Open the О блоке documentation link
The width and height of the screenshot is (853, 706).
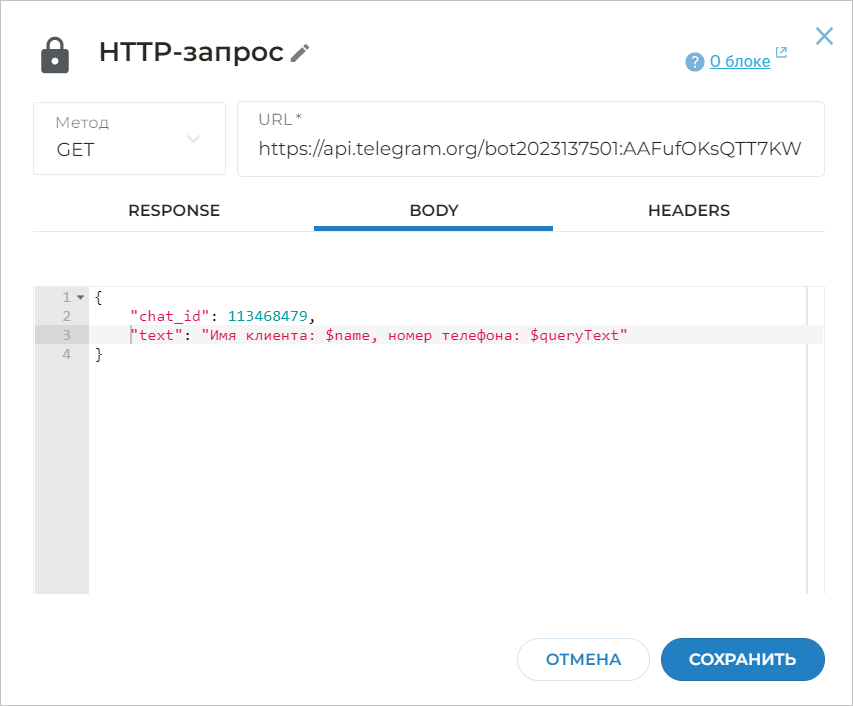[741, 60]
